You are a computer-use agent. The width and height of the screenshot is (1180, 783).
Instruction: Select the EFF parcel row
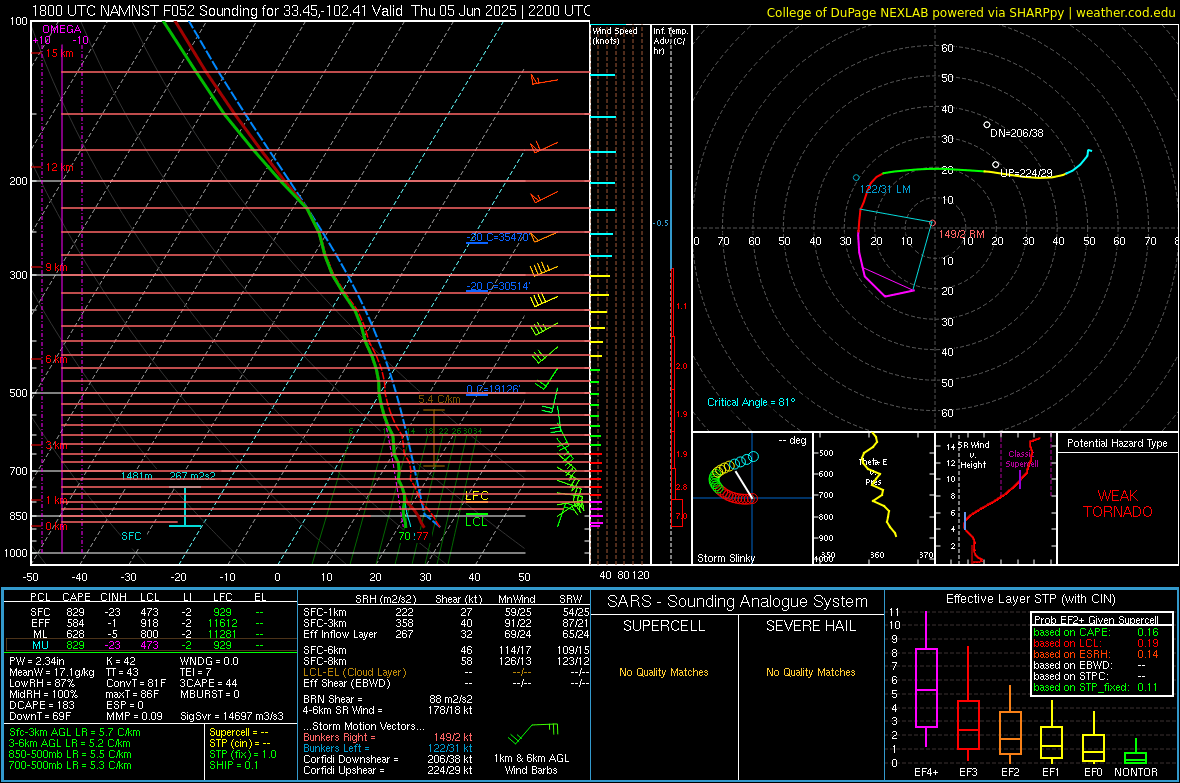click(x=149, y=623)
